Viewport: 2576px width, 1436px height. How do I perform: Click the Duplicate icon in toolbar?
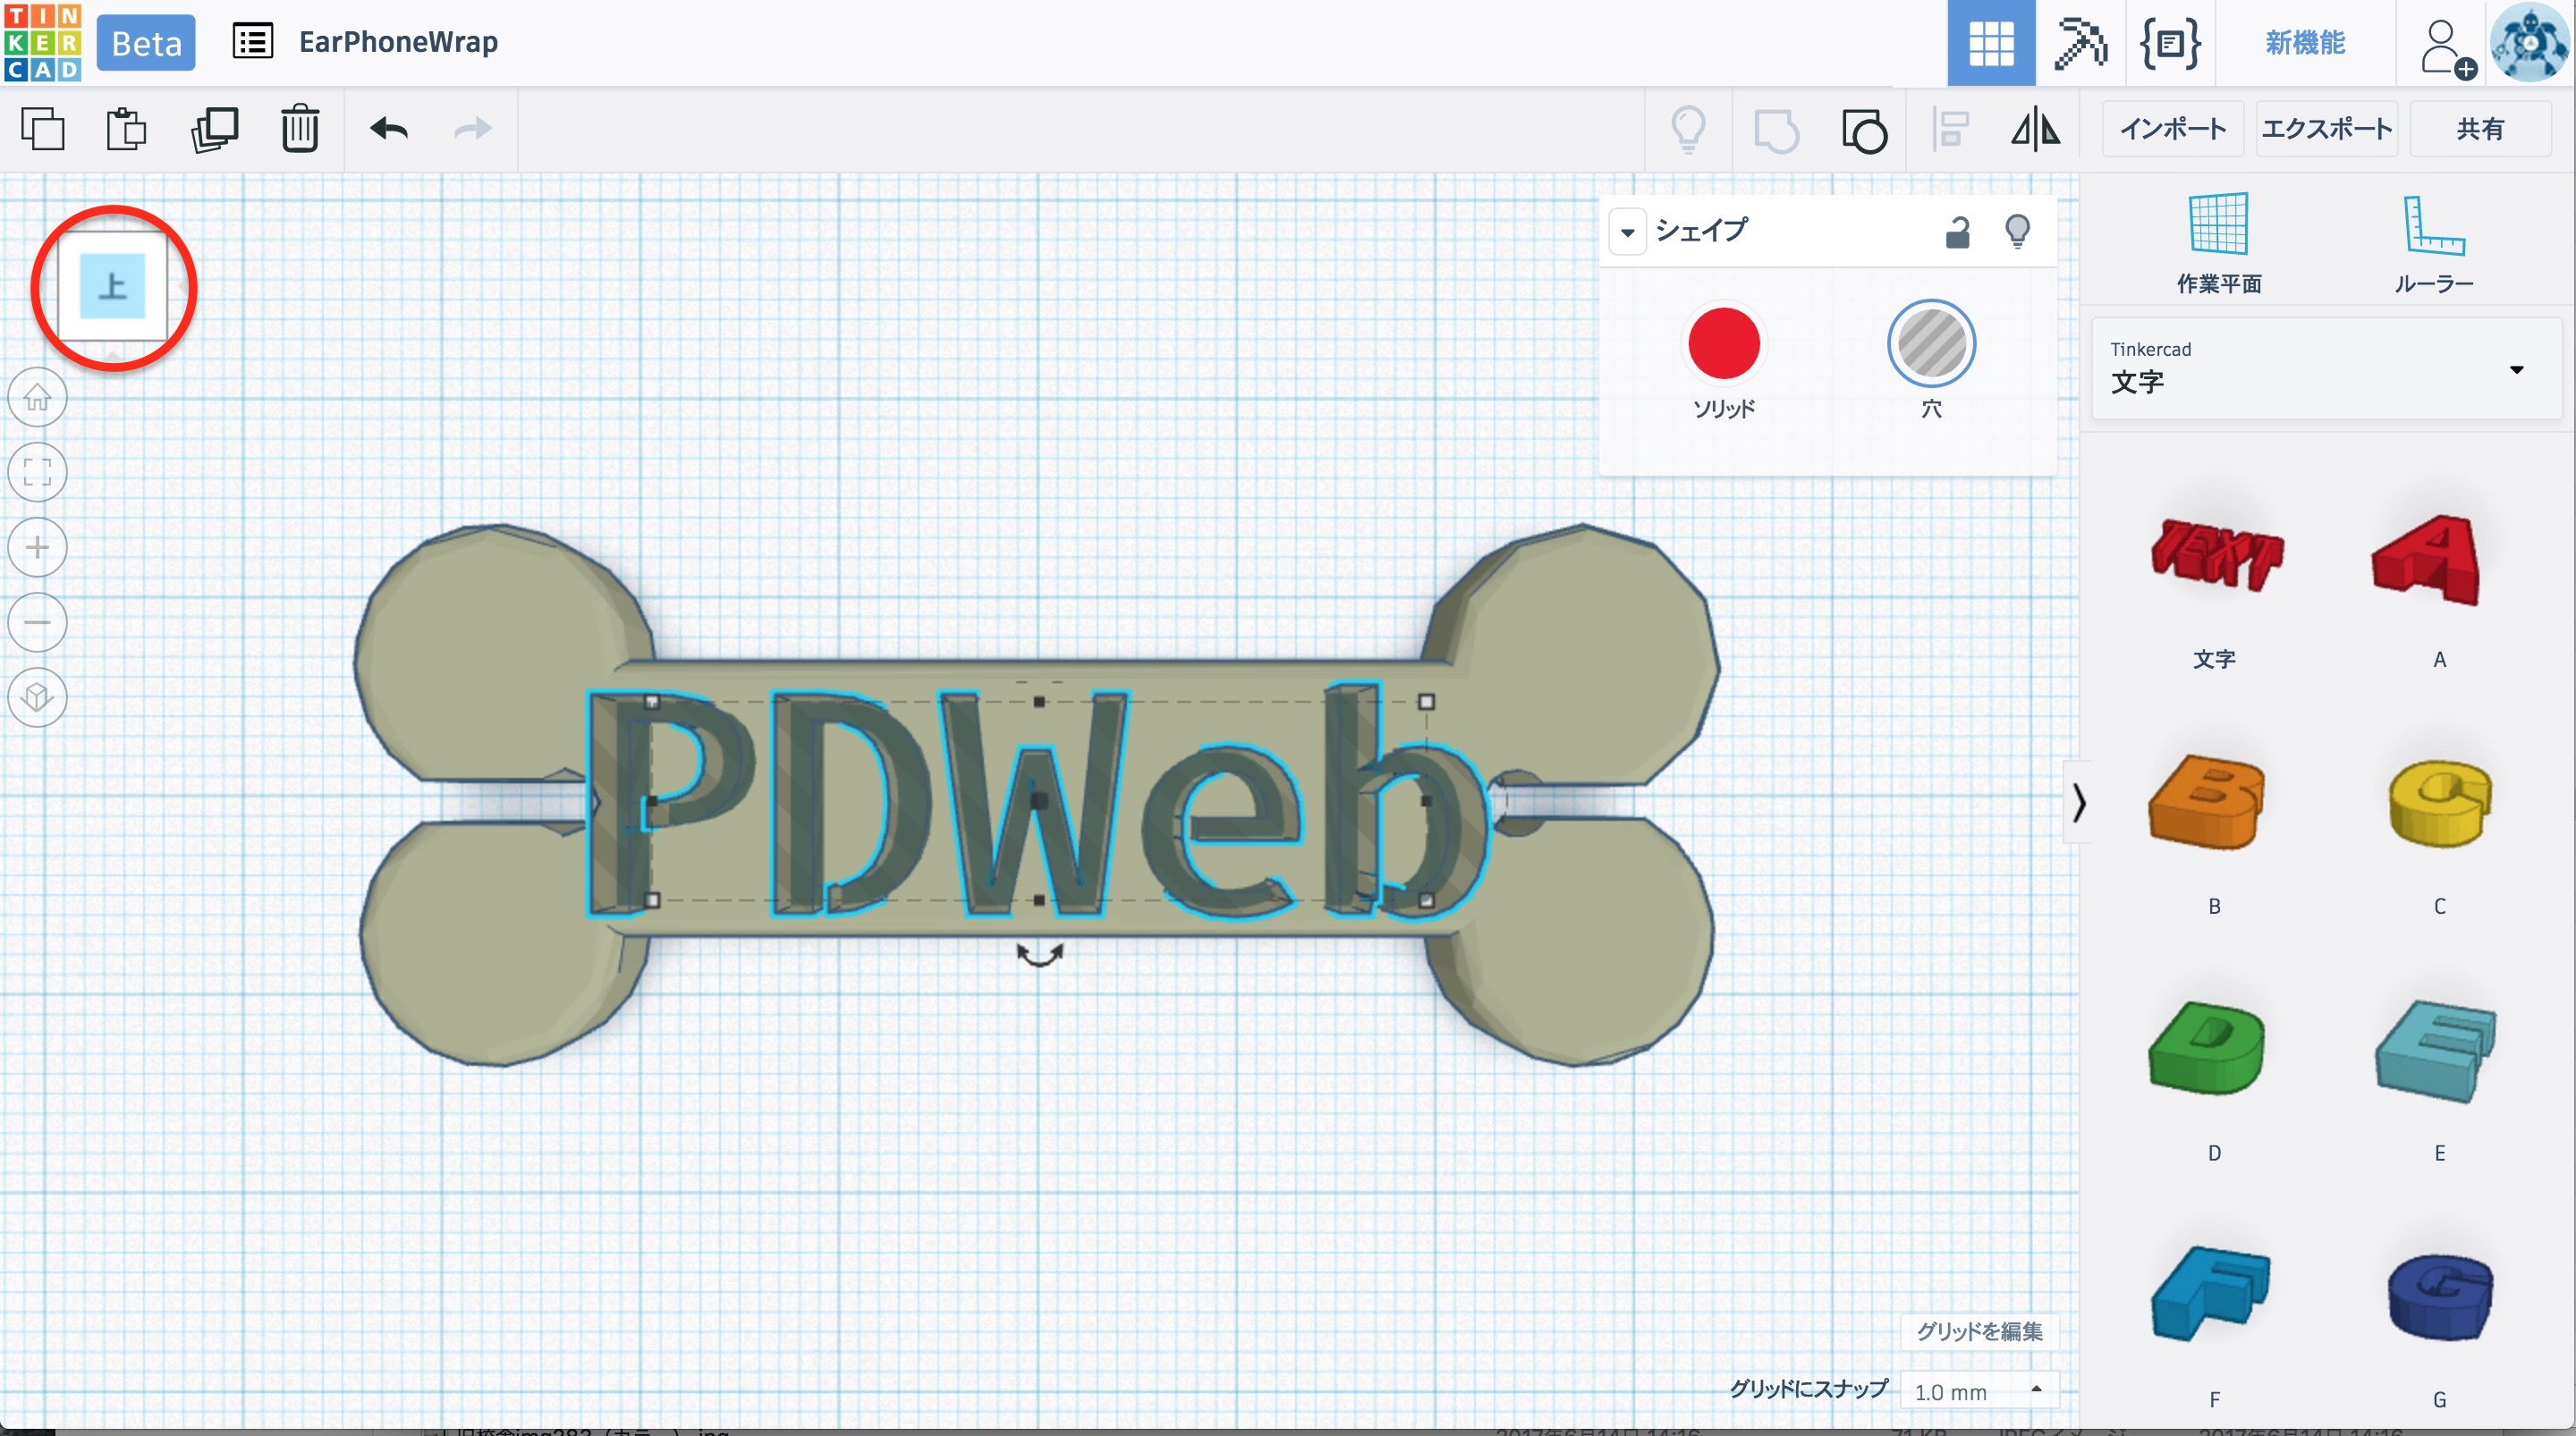pyautogui.click(x=214, y=129)
